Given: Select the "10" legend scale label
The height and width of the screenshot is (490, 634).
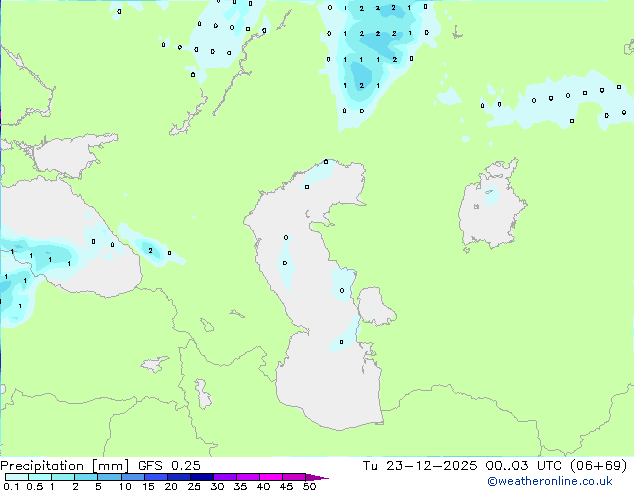Looking at the screenshot, I should [125, 486].
